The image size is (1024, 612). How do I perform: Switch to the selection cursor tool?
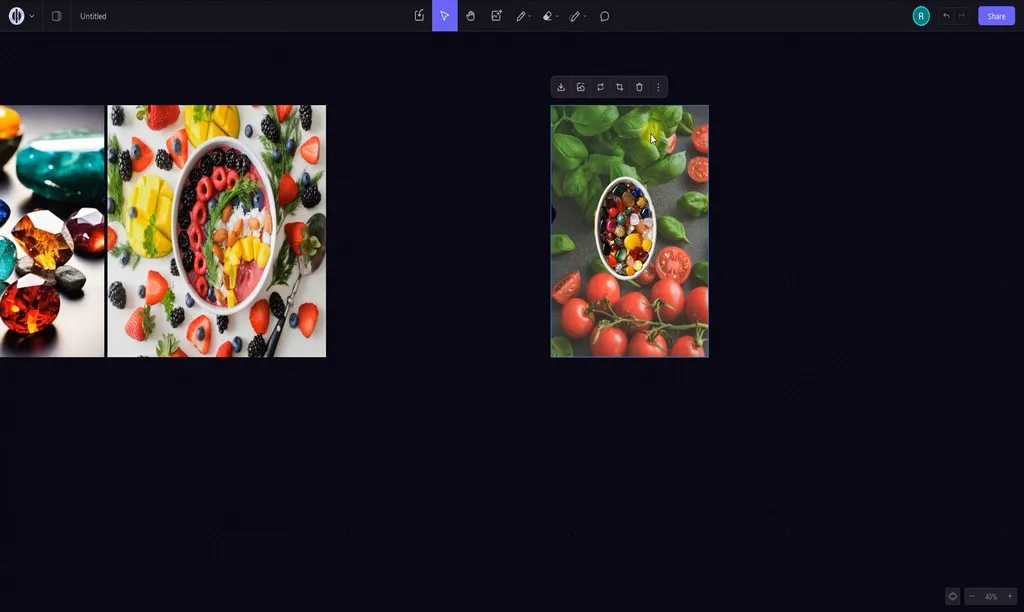pos(444,16)
